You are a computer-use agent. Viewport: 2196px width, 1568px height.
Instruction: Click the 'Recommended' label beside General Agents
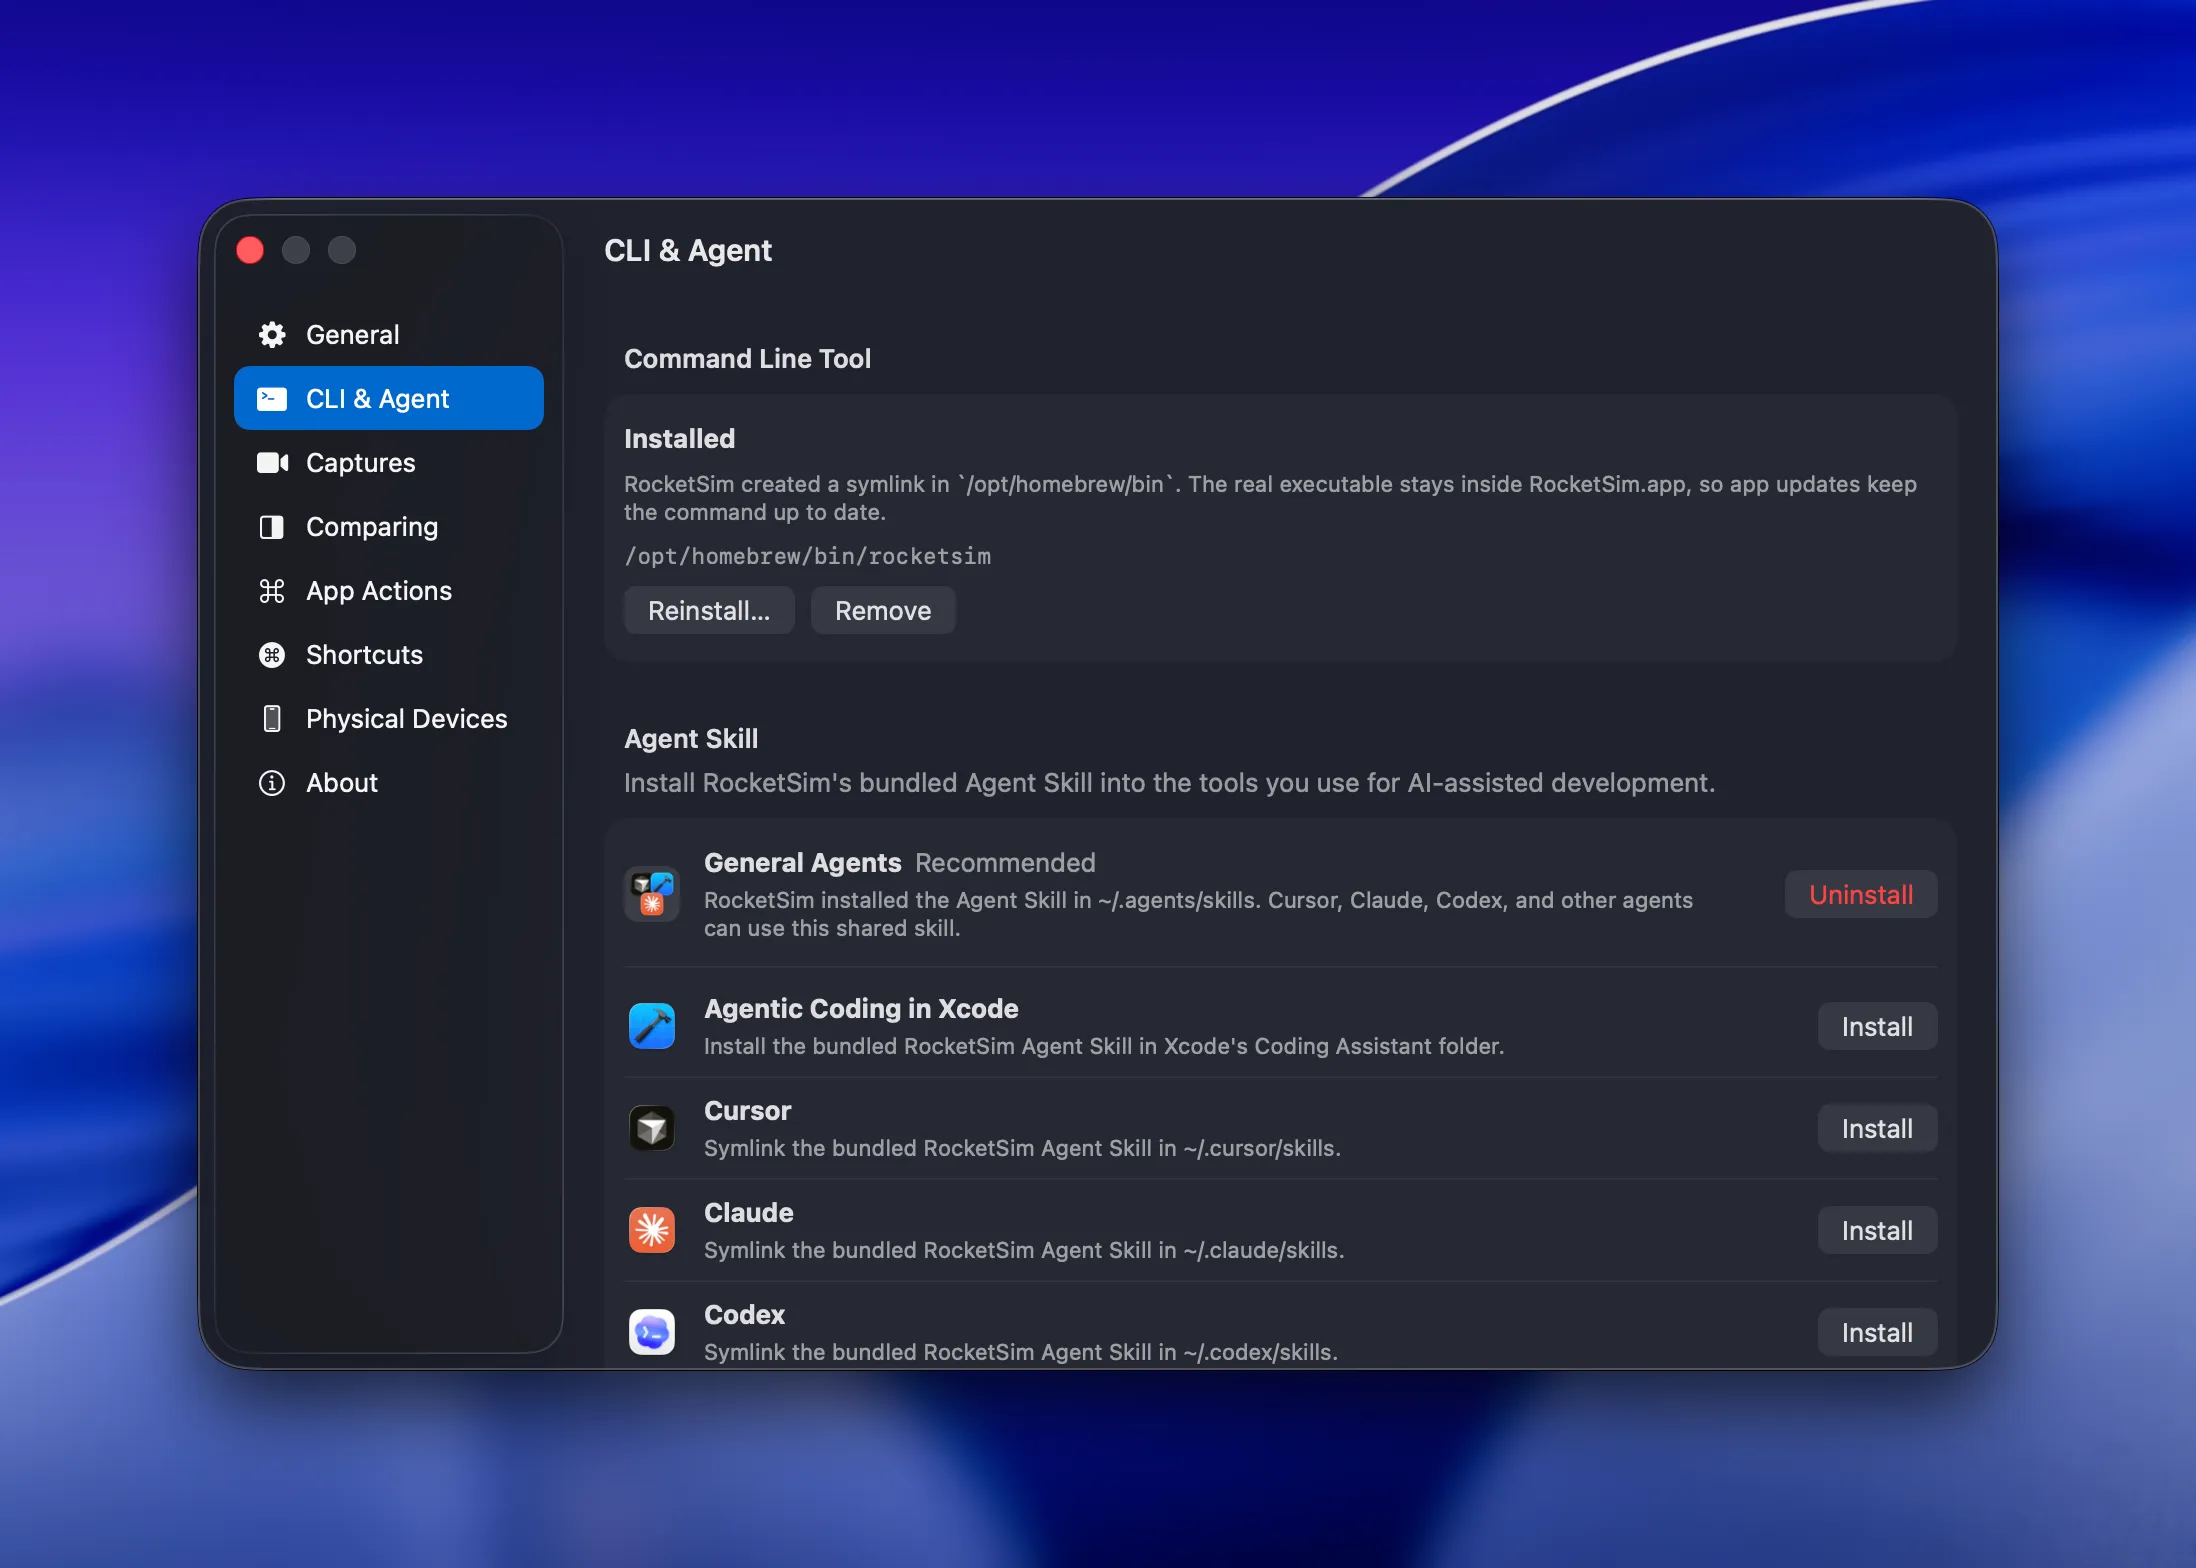coord(1005,862)
